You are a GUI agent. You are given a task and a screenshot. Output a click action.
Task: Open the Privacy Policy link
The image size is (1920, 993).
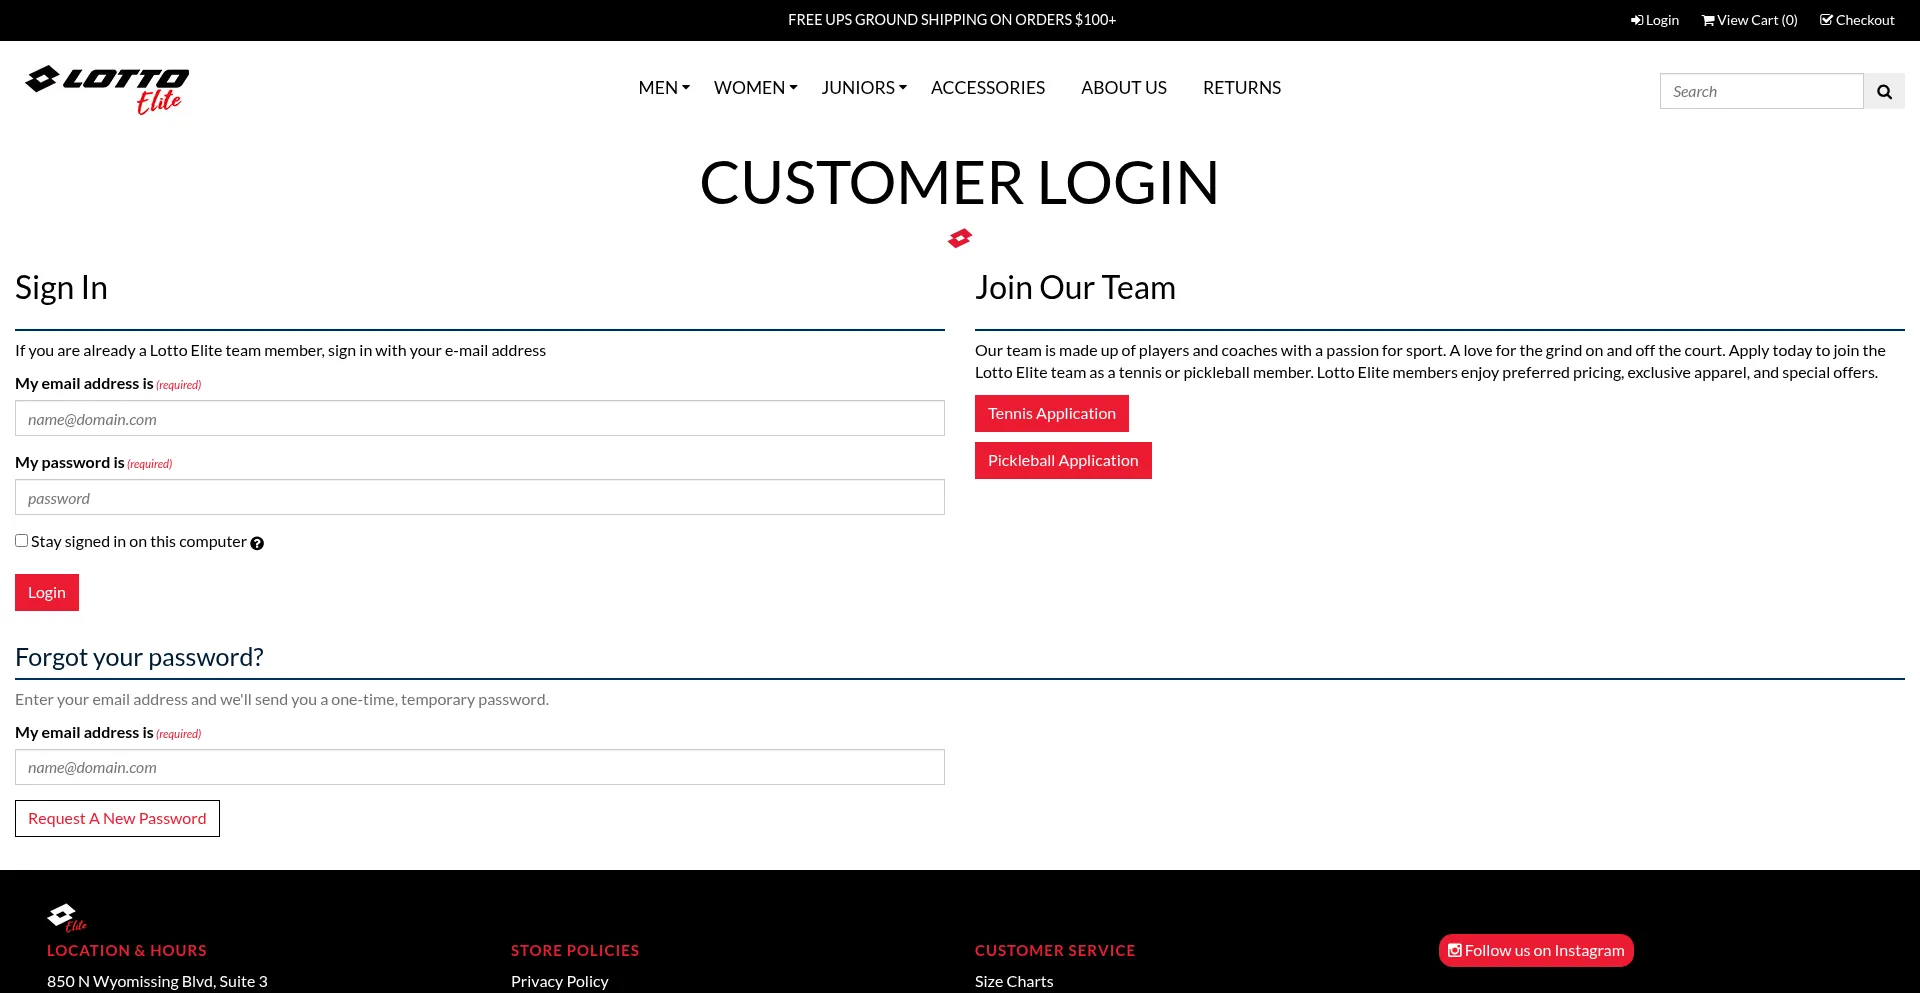560,982
